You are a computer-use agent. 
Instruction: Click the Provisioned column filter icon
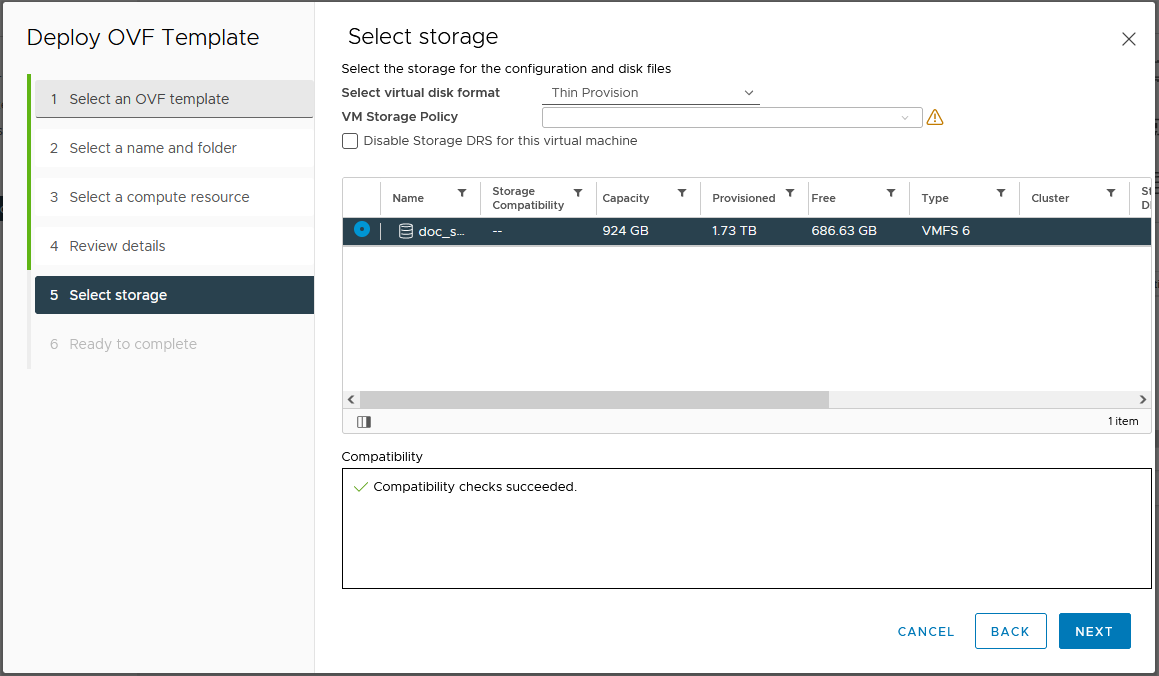coord(789,193)
